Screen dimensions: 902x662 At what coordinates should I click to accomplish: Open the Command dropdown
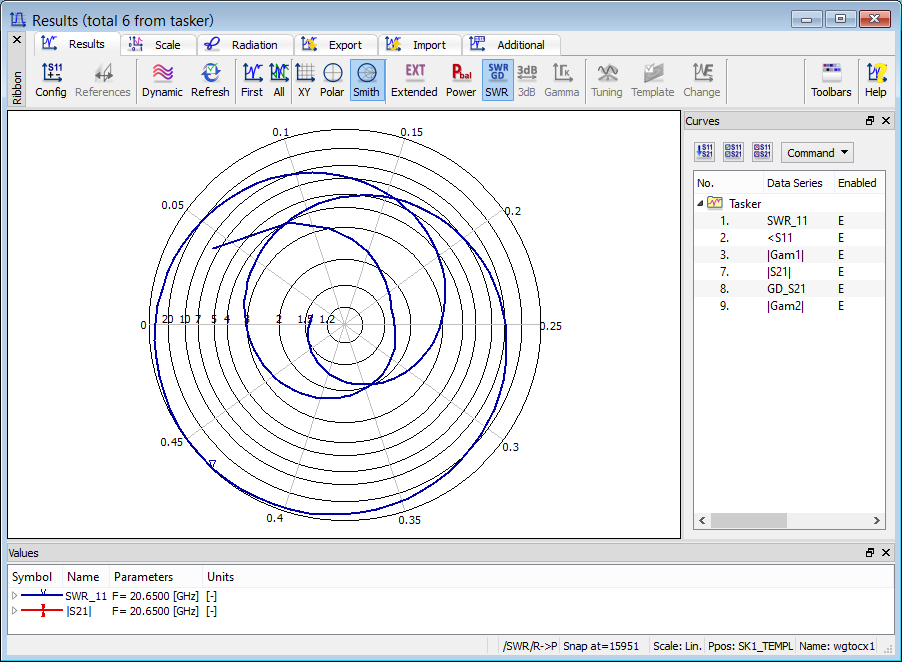(x=816, y=153)
